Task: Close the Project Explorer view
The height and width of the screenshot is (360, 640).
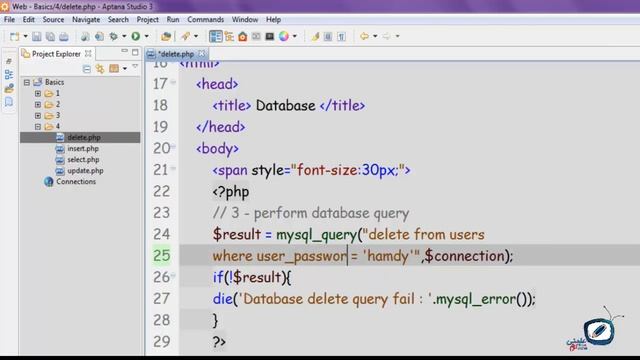Action: (88, 53)
